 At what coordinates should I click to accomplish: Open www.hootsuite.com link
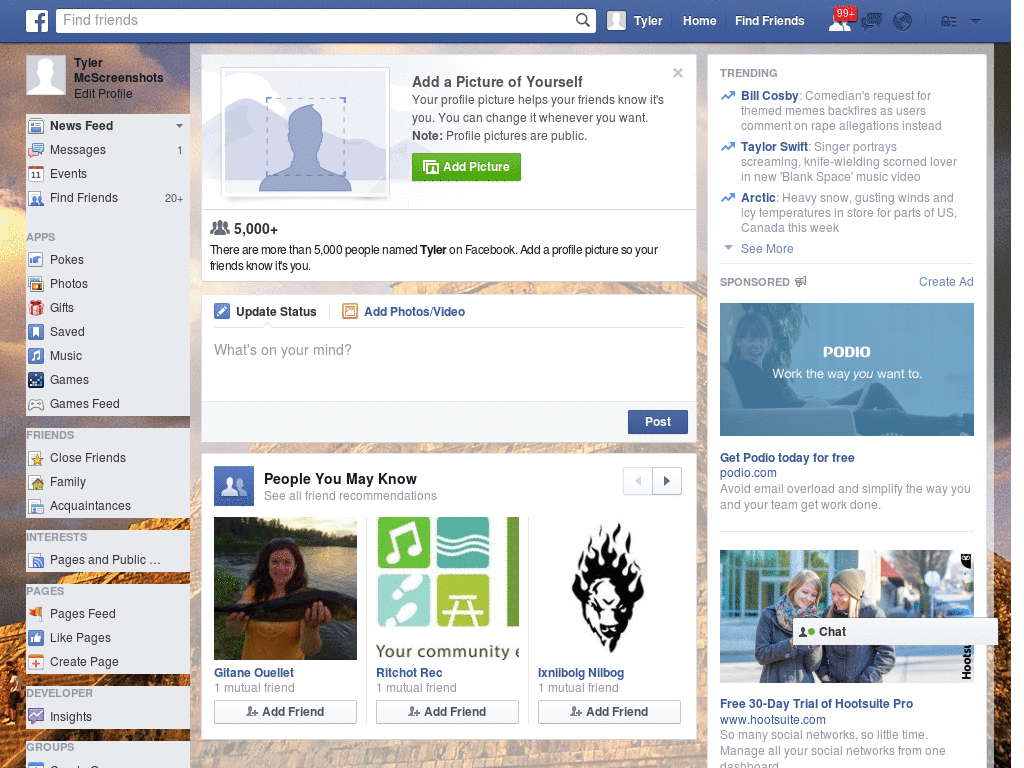tap(773, 720)
